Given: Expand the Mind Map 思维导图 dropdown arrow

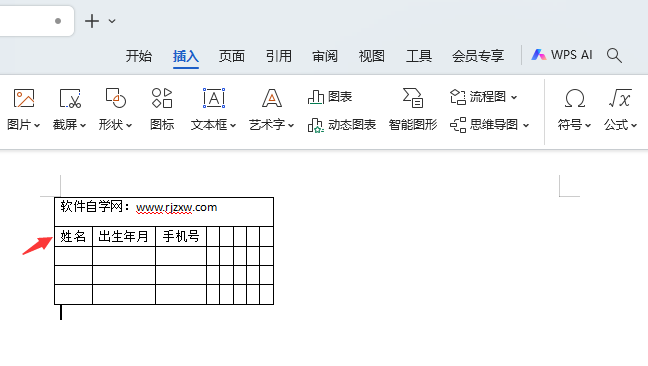Looking at the screenshot, I should (526, 125).
